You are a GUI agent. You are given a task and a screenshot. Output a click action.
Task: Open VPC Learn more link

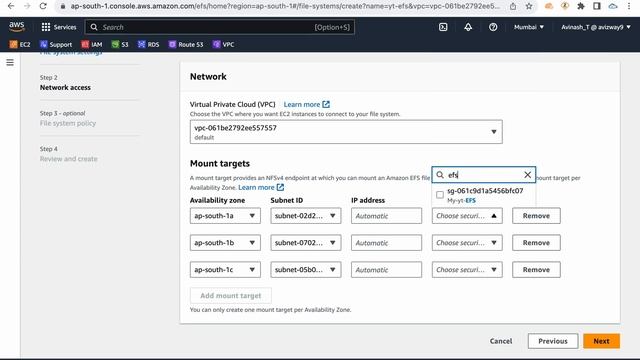[x=307, y=104]
